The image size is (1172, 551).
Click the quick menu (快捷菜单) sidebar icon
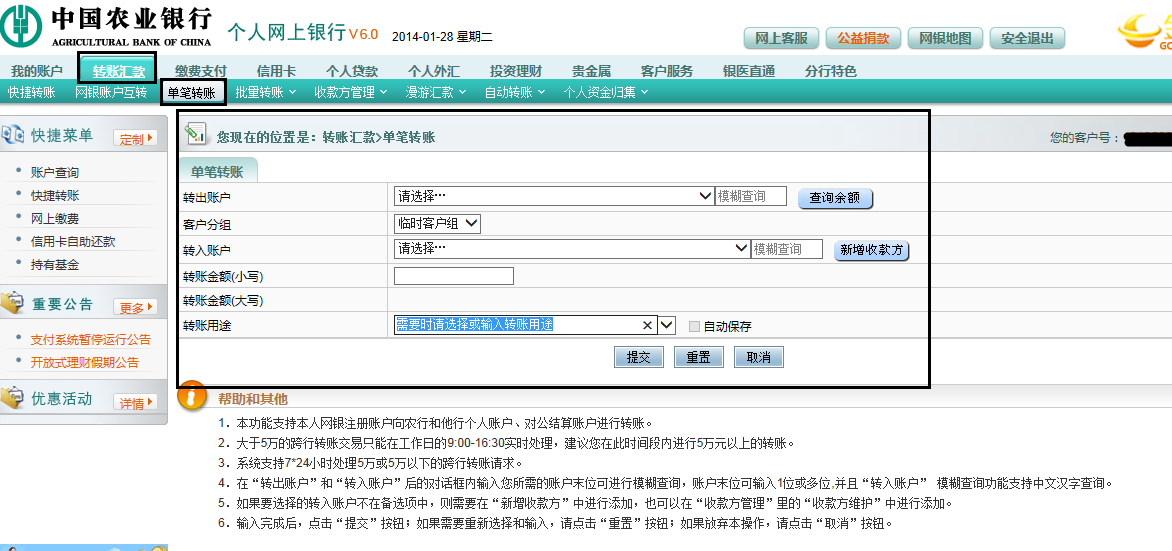(13, 135)
